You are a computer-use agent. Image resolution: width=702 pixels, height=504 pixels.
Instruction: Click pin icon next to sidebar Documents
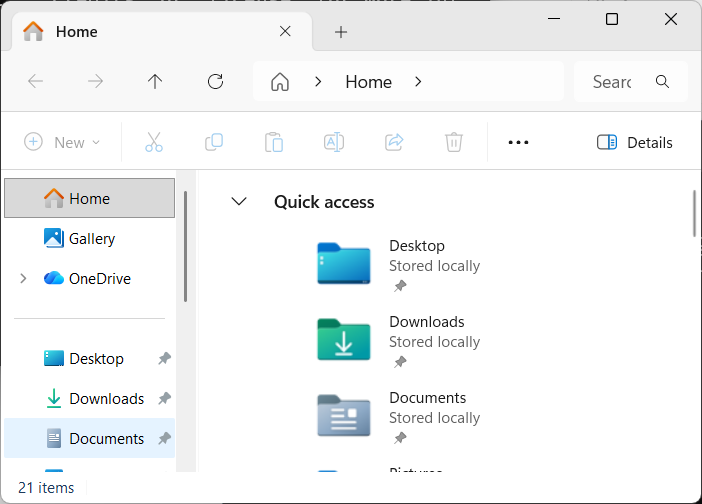pyautogui.click(x=165, y=438)
